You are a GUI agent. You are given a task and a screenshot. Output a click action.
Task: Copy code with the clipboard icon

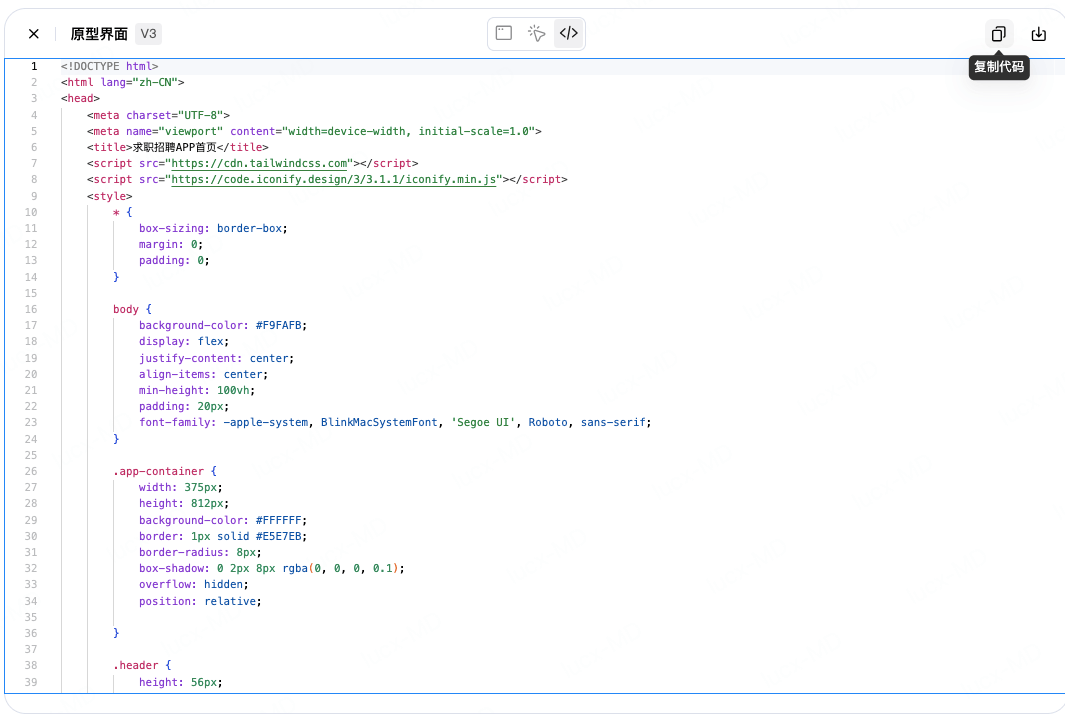(x=998, y=34)
